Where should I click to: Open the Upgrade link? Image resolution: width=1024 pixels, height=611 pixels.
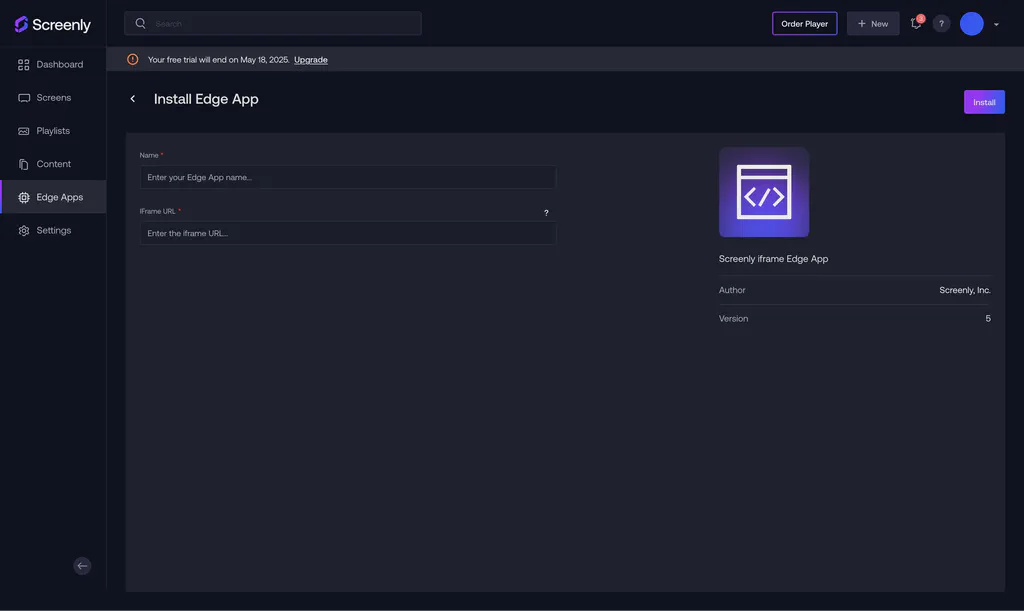point(311,58)
